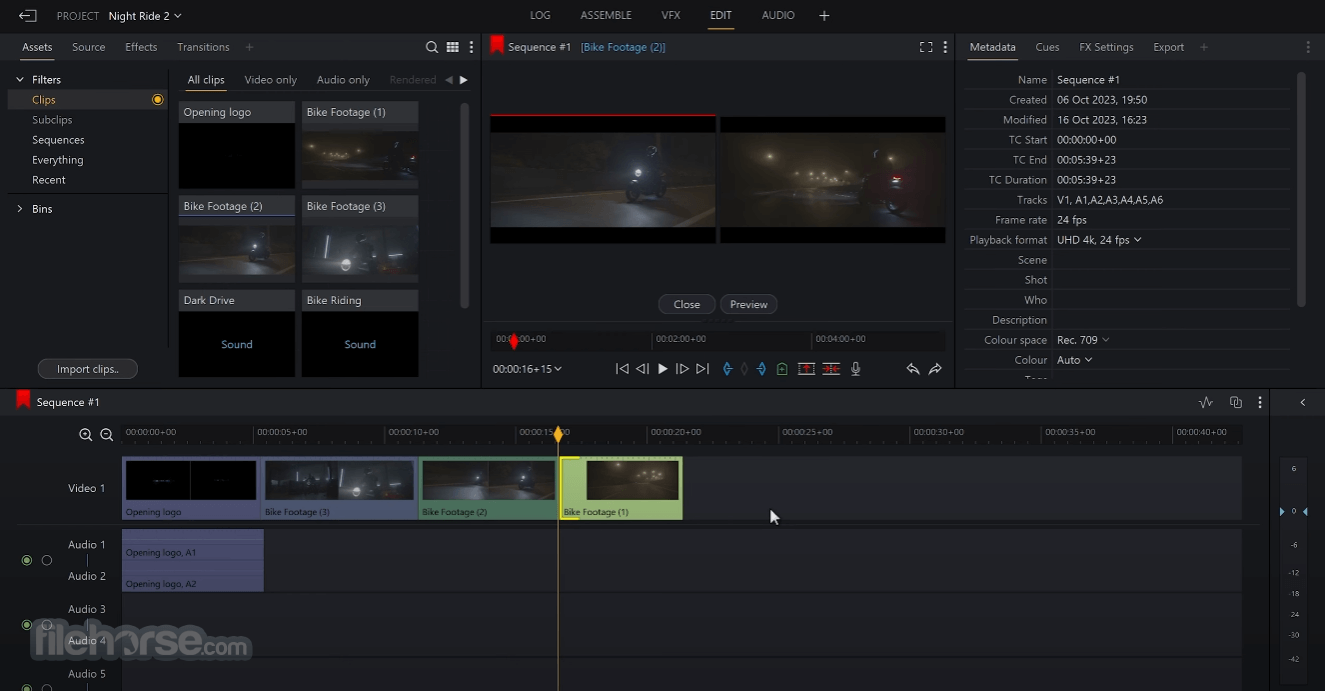The height and width of the screenshot is (691, 1325).
Task: Open the Playback format UHD 4k dropdown
Action: (1099, 240)
